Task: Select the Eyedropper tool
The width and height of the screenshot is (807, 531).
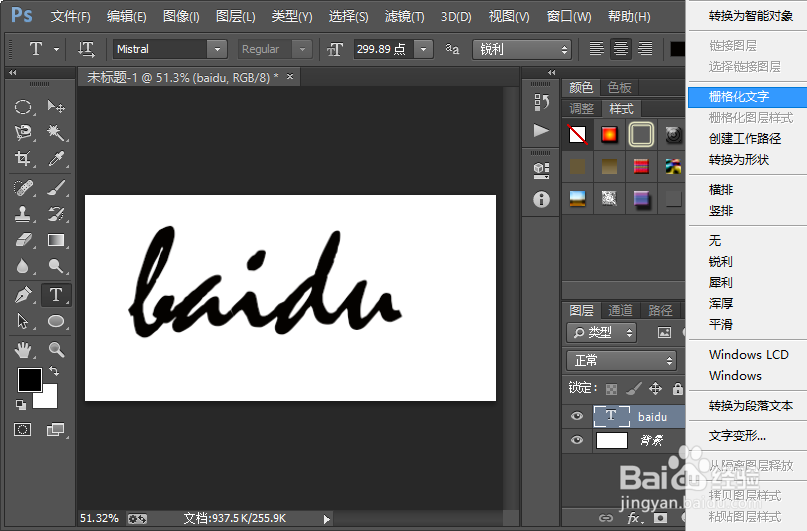Action: click(x=56, y=158)
